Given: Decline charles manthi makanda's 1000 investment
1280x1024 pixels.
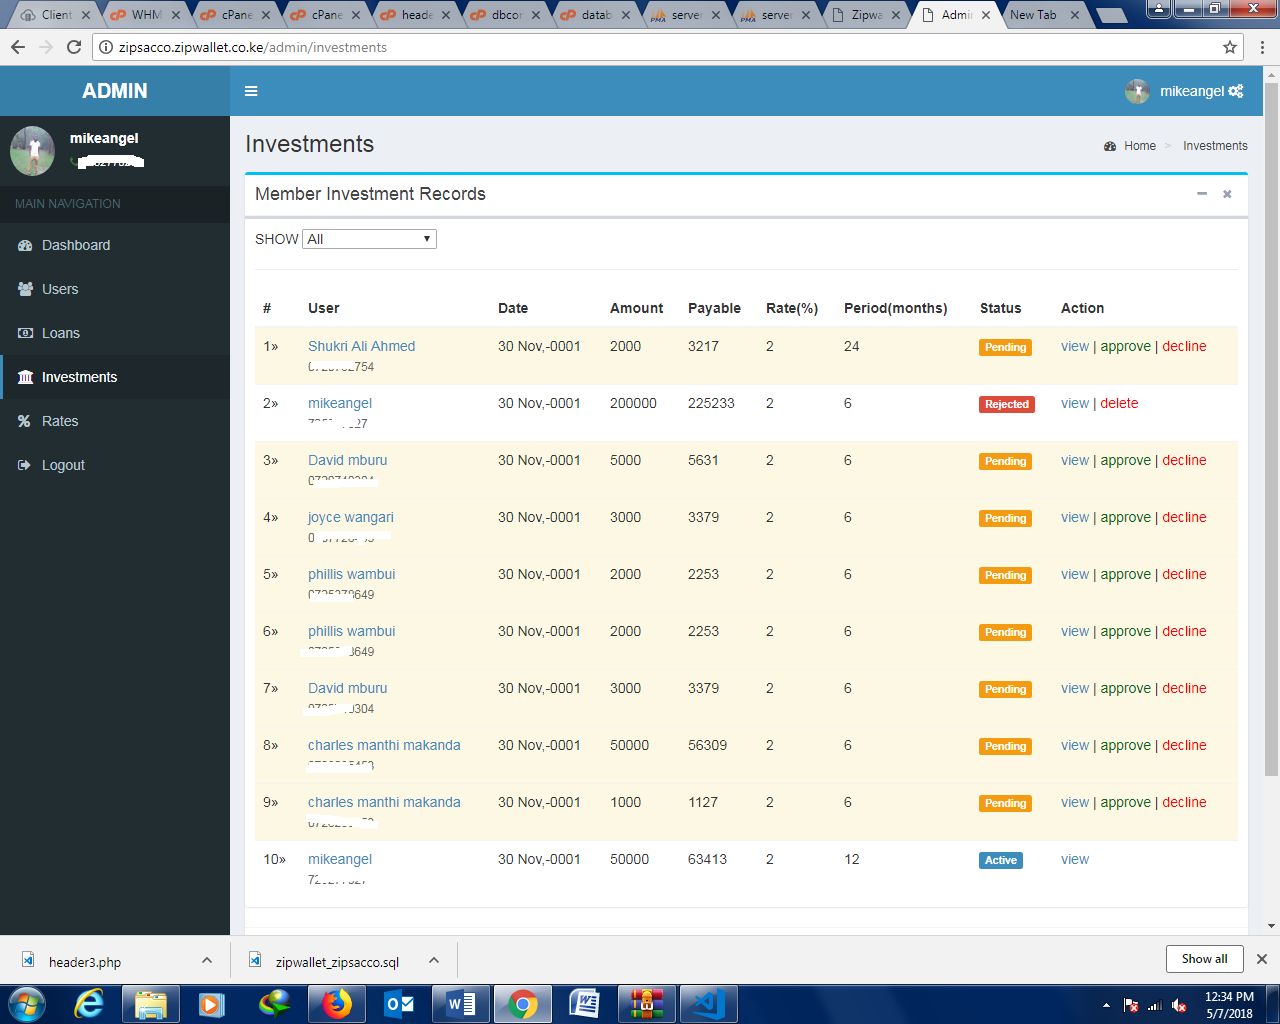Looking at the screenshot, I should click(x=1184, y=802).
